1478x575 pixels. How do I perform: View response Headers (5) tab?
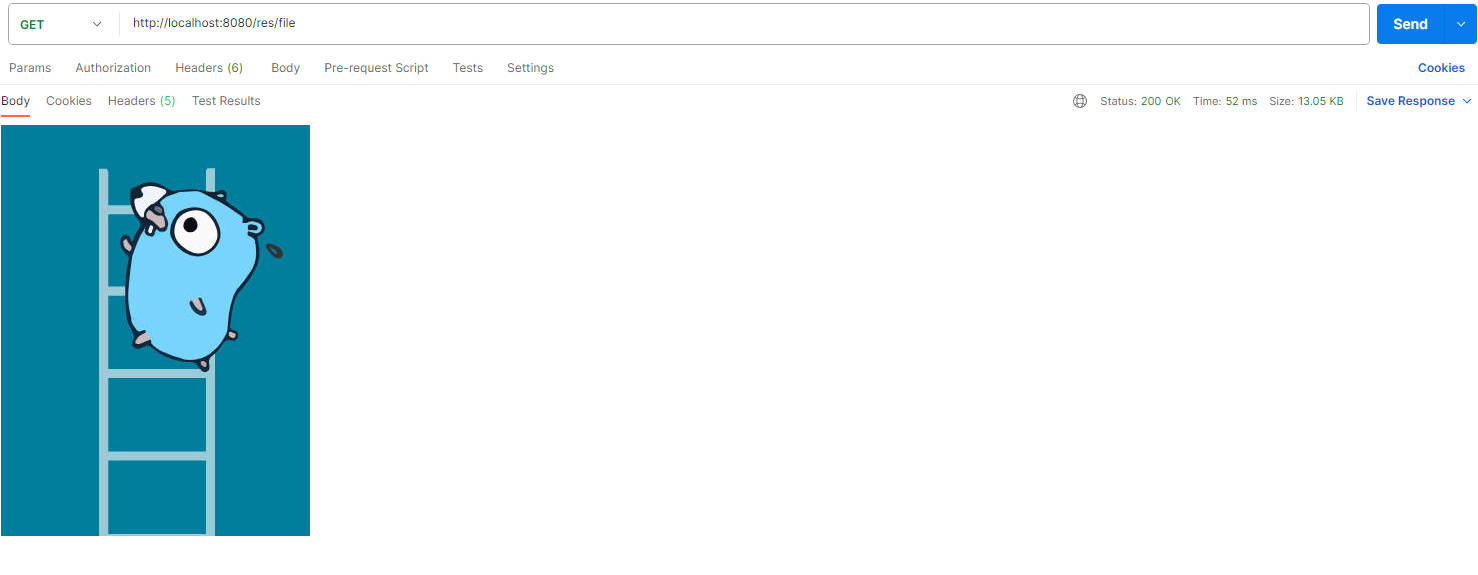[x=142, y=101]
